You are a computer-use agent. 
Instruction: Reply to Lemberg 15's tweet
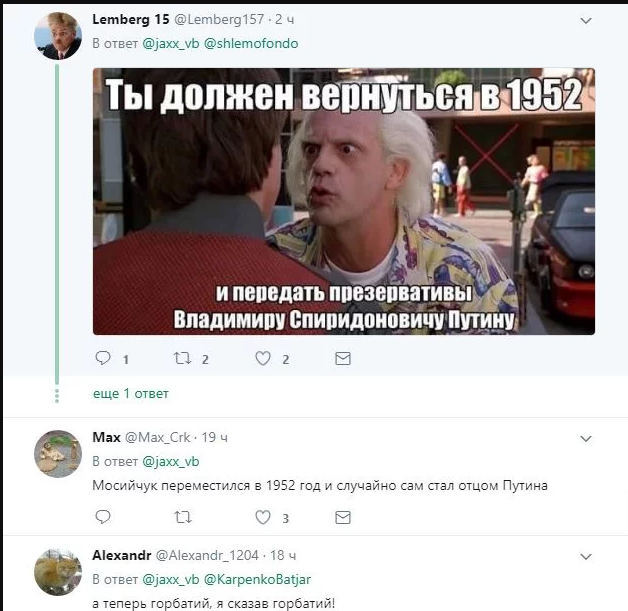coord(103,358)
